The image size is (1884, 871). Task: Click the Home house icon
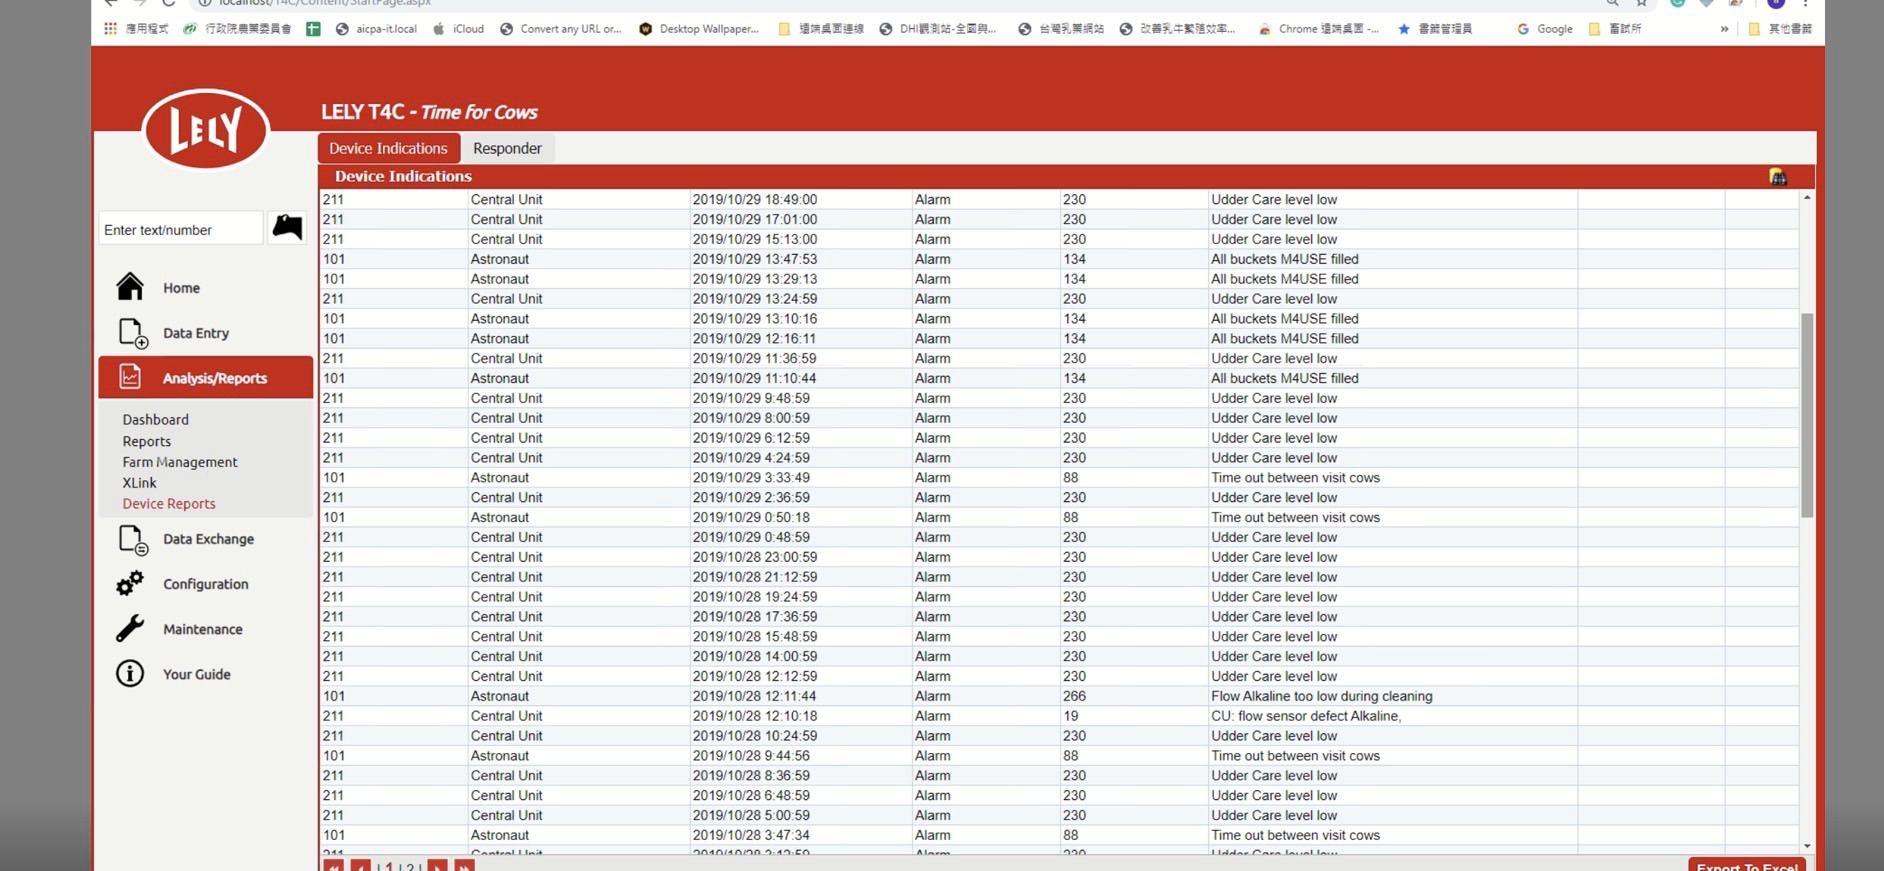130,287
